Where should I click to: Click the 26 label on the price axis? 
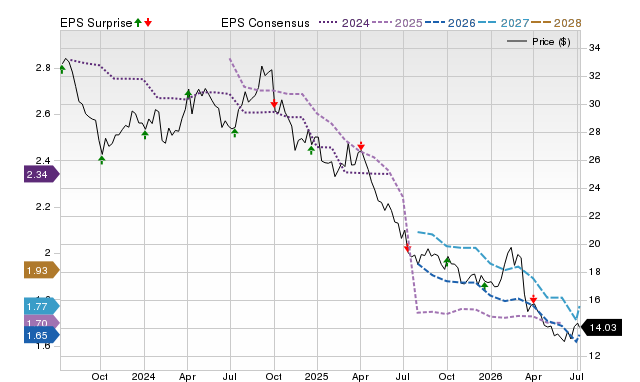(x=594, y=160)
